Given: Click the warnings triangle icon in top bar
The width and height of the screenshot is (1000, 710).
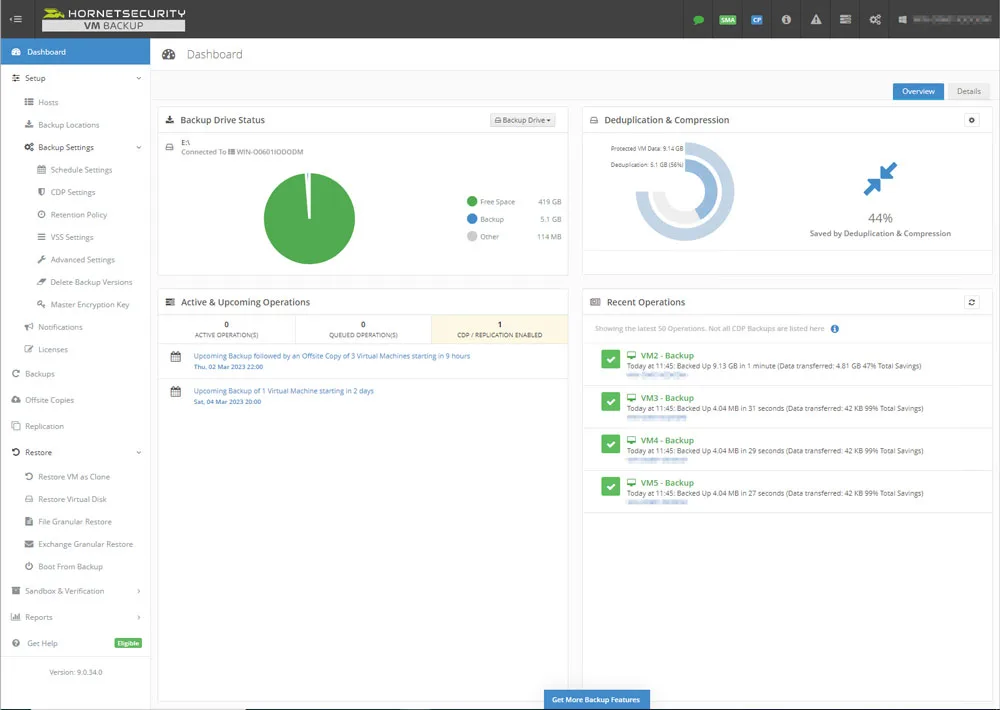Looking at the screenshot, I should (815, 19).
